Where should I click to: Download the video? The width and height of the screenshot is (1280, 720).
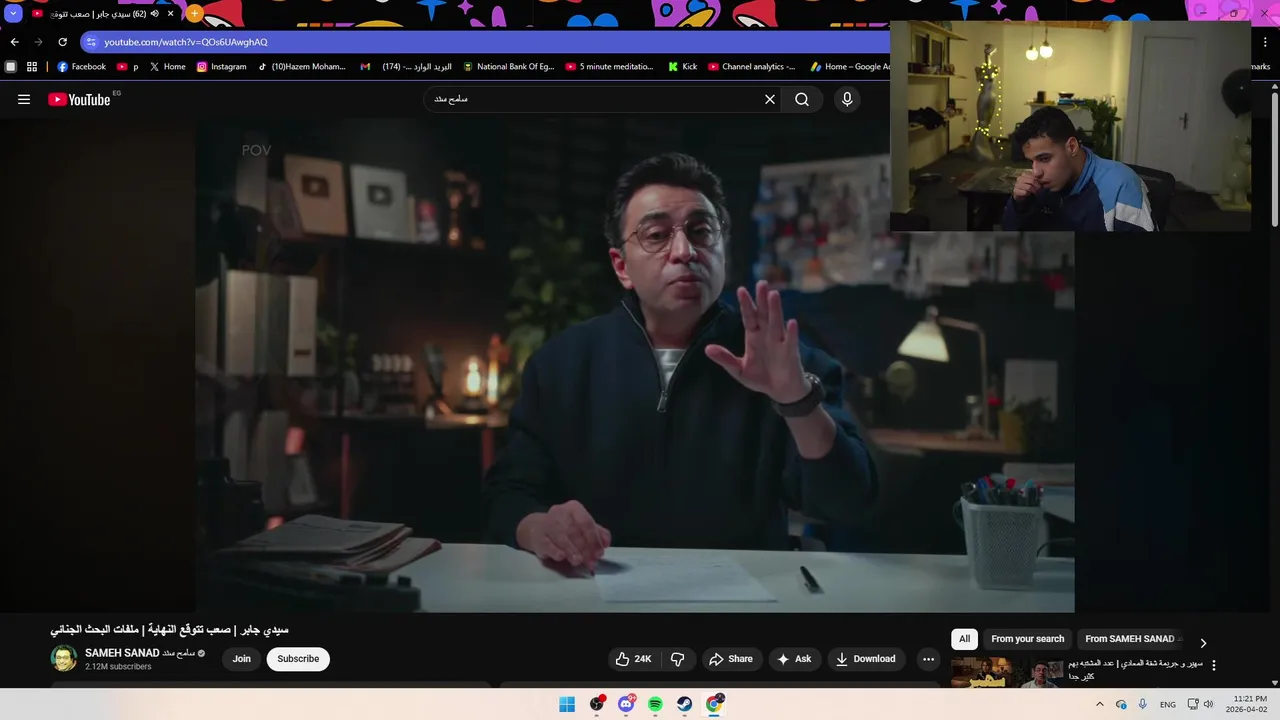(866, 659)
